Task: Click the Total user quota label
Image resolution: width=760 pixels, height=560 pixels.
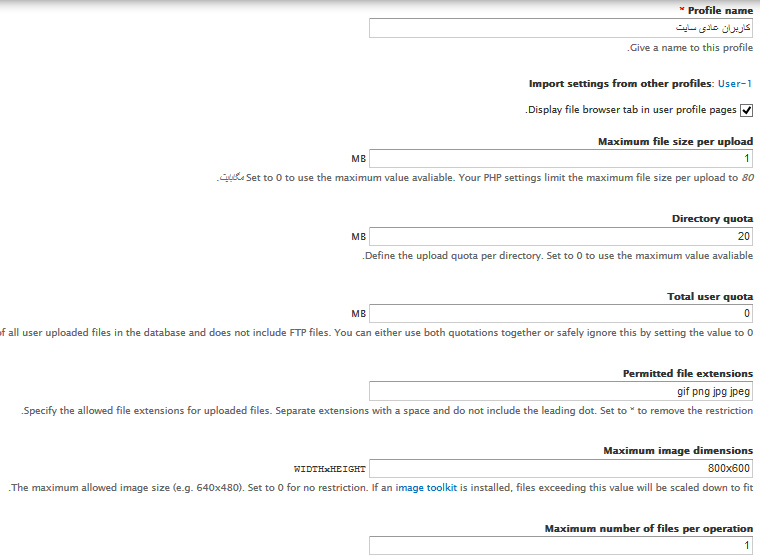Action: (x=710, y=296)
